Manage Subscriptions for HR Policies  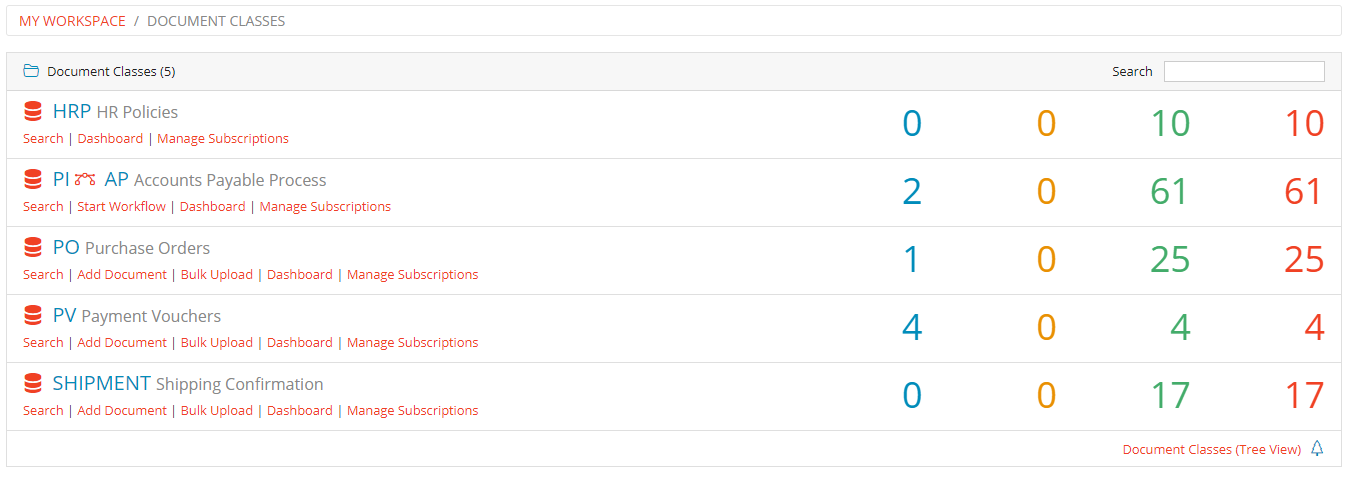click(x=223, y=139)
